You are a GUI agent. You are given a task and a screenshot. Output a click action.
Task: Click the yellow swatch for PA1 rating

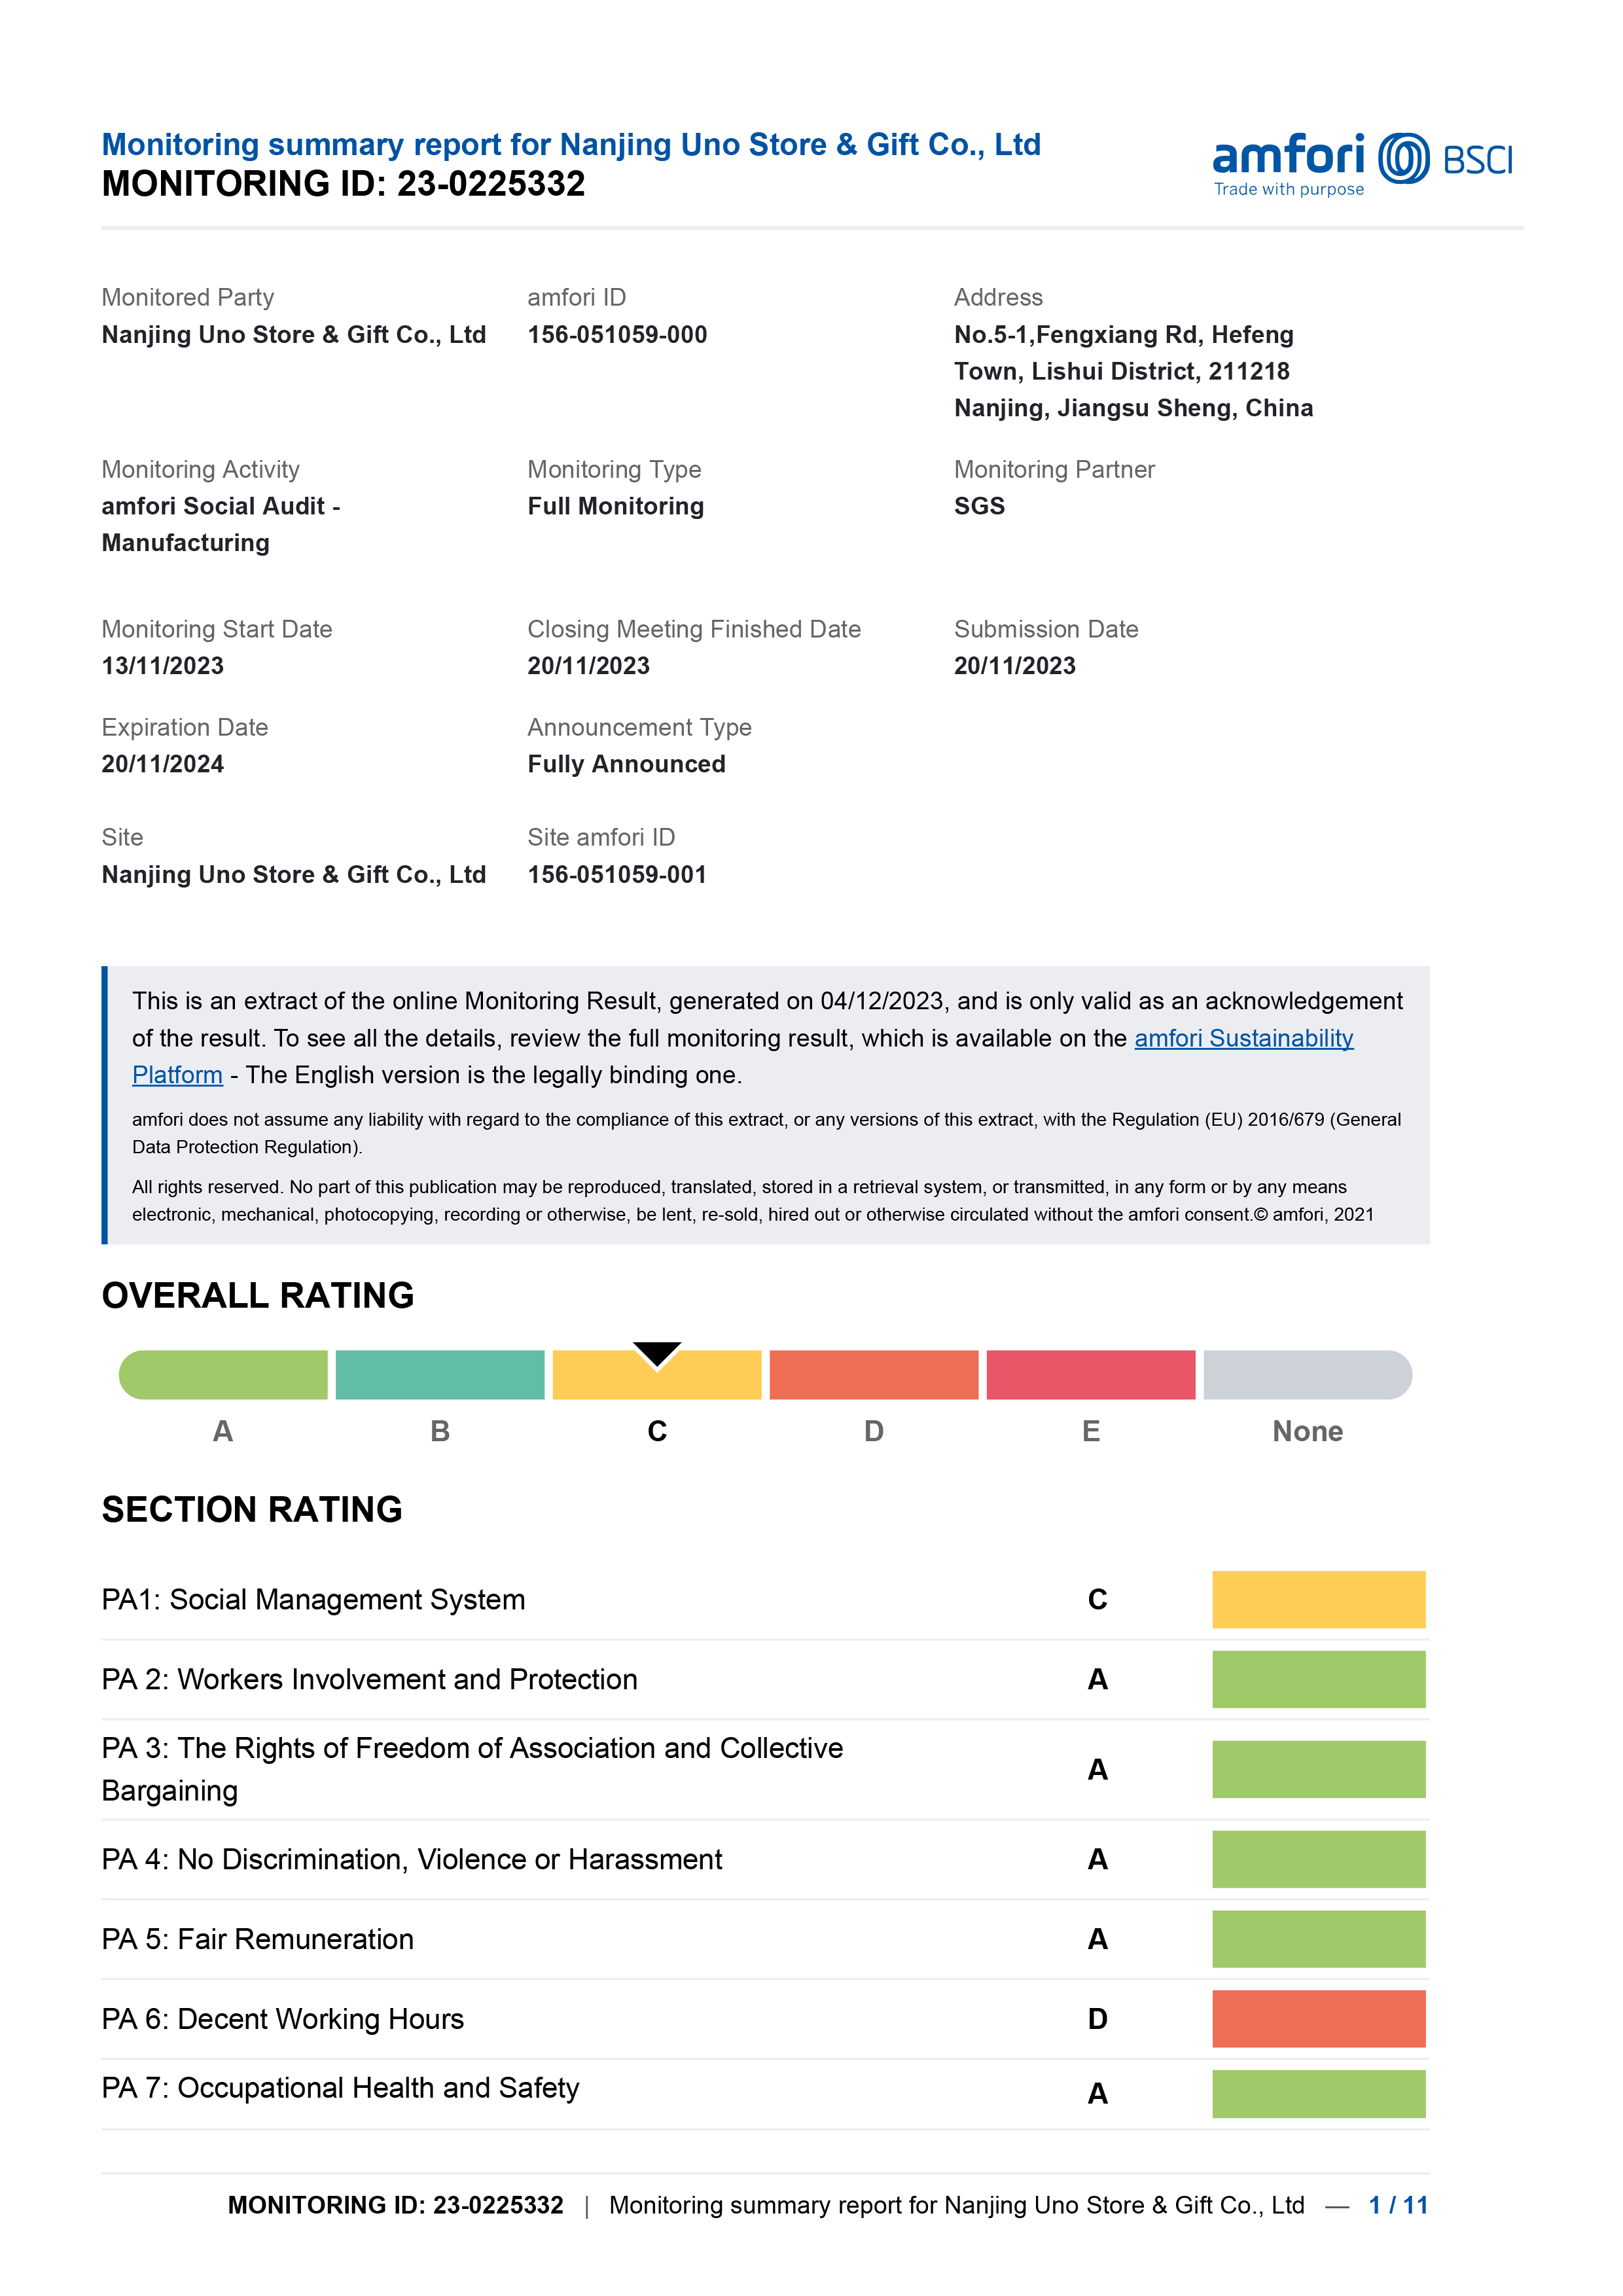click(1318, 1599)
